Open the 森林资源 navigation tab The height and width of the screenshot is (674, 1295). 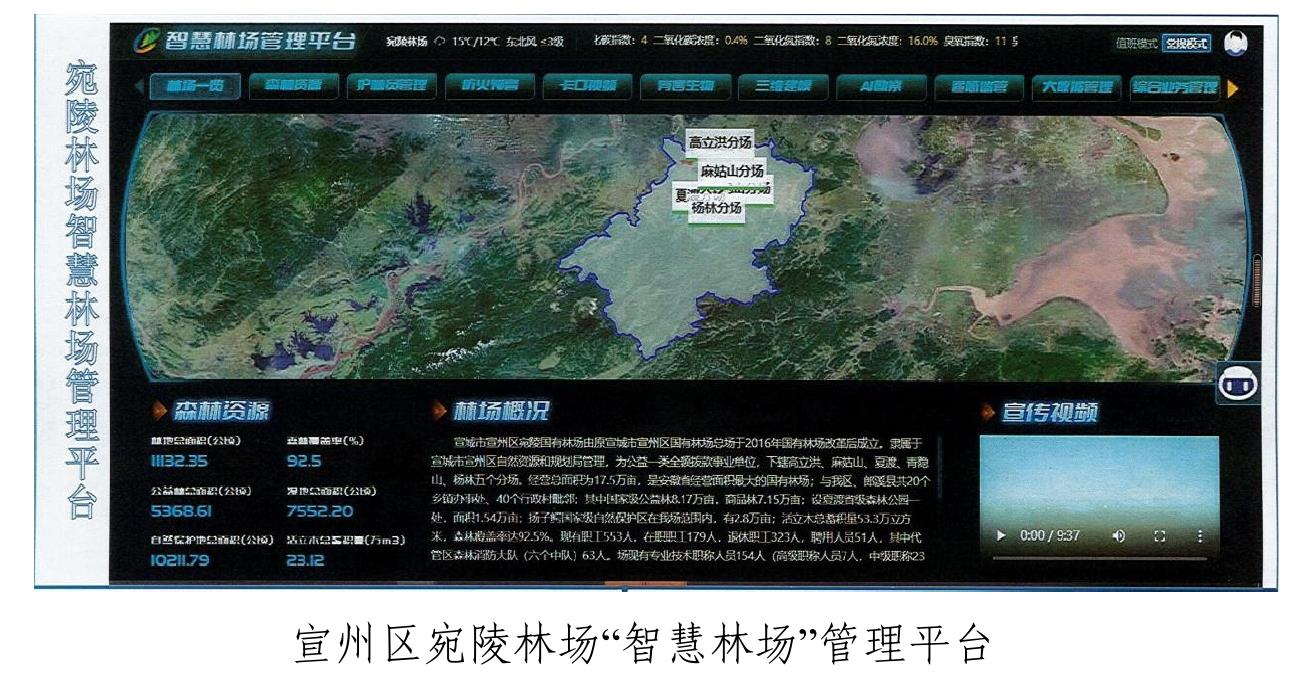tap(293, 86)
